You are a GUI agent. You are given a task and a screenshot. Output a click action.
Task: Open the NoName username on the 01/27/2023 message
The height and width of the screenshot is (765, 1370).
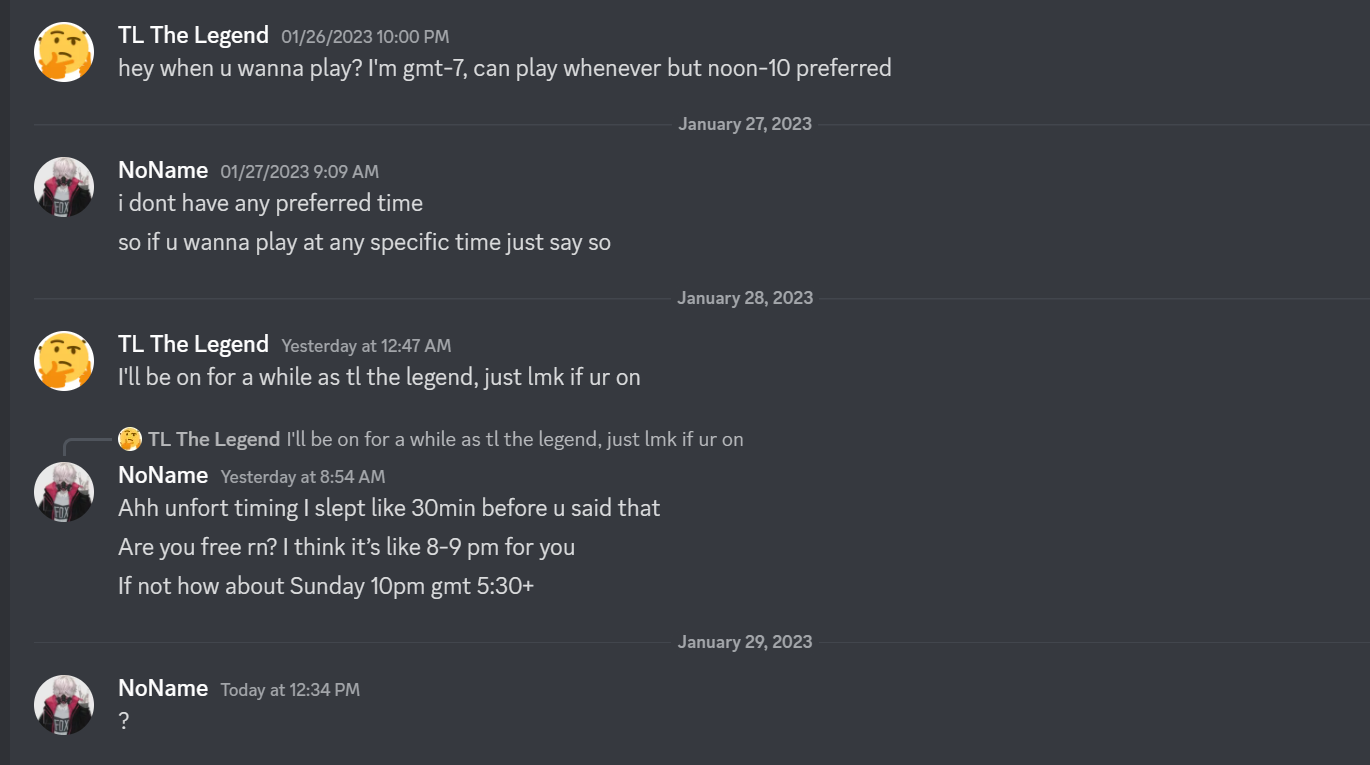pyautogui.click(x=163, y=170)
